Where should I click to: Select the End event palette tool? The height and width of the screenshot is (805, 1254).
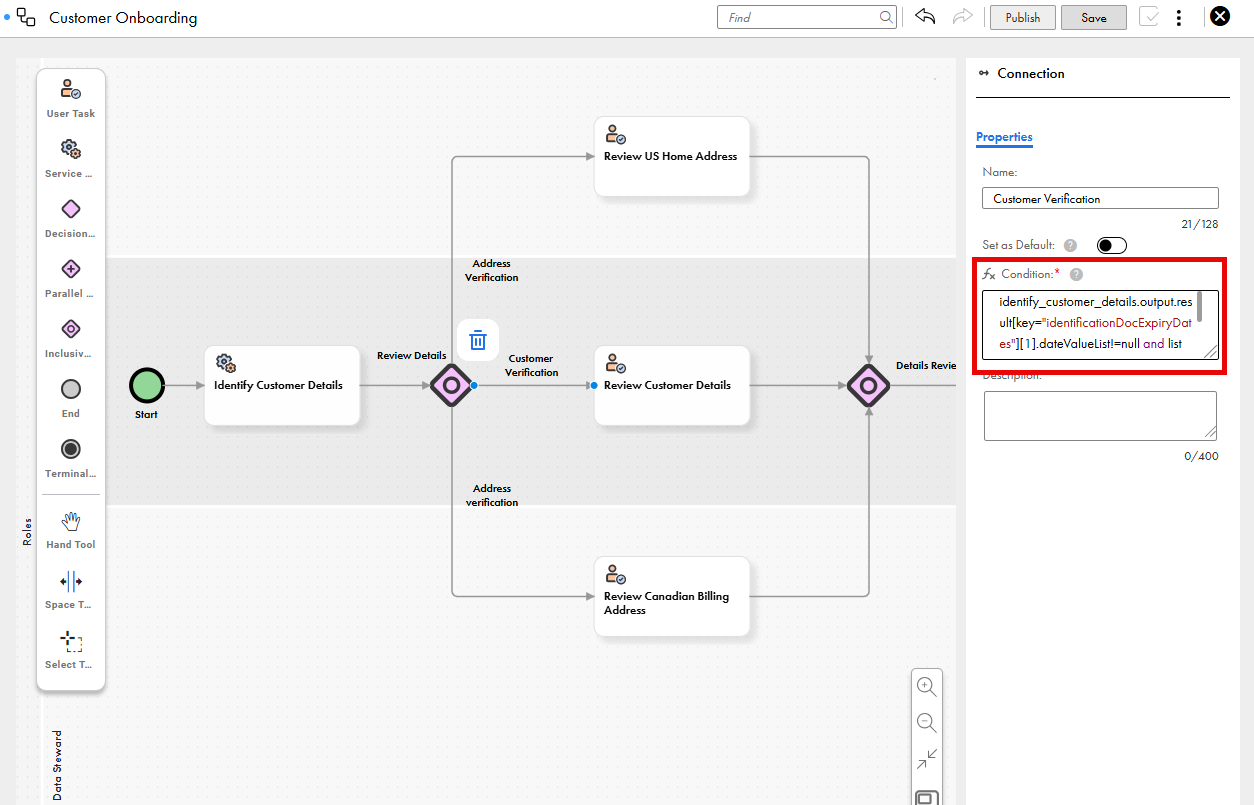click(x=70, y=399)
